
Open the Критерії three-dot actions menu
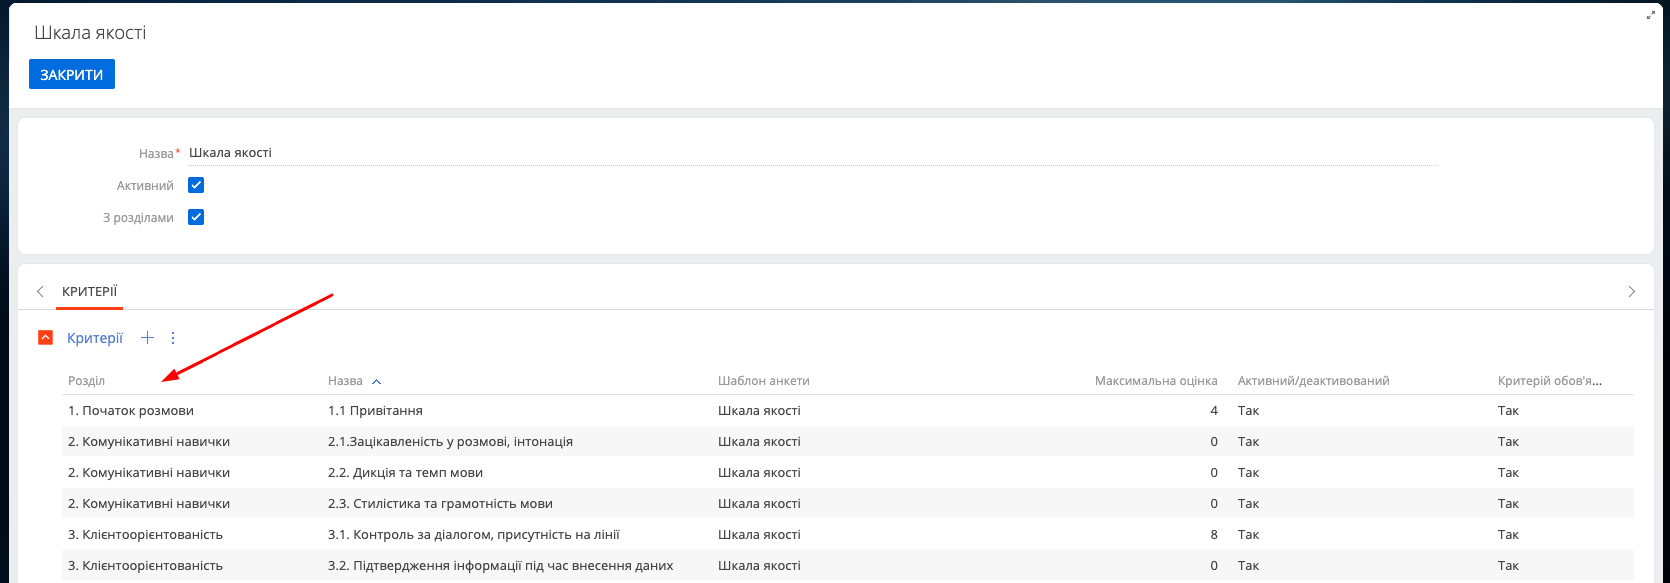tap(173, 338)
